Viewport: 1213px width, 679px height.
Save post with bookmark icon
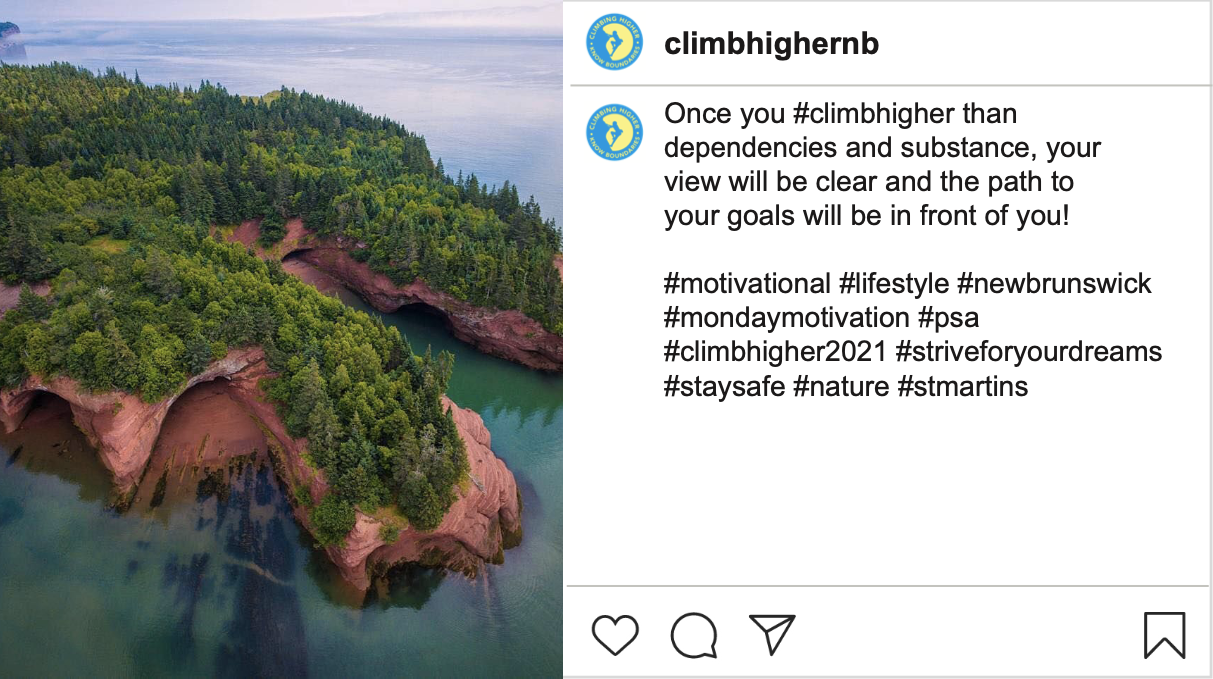click(x=1164, y=635)
